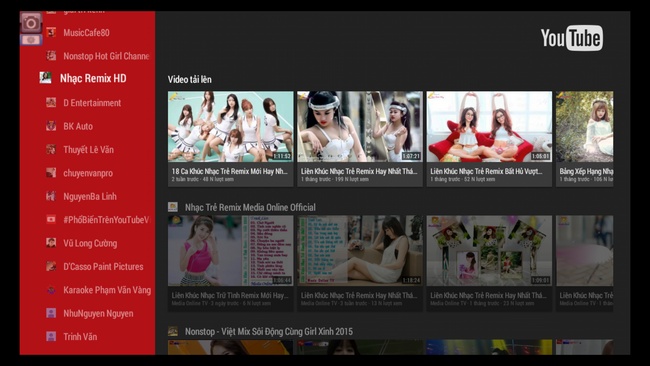650x366 pixels.
Task: Play the 18 Ca Khúc Nhạc Trẻ Remix video
Action: pyautogui.click(x=230, y=139)
